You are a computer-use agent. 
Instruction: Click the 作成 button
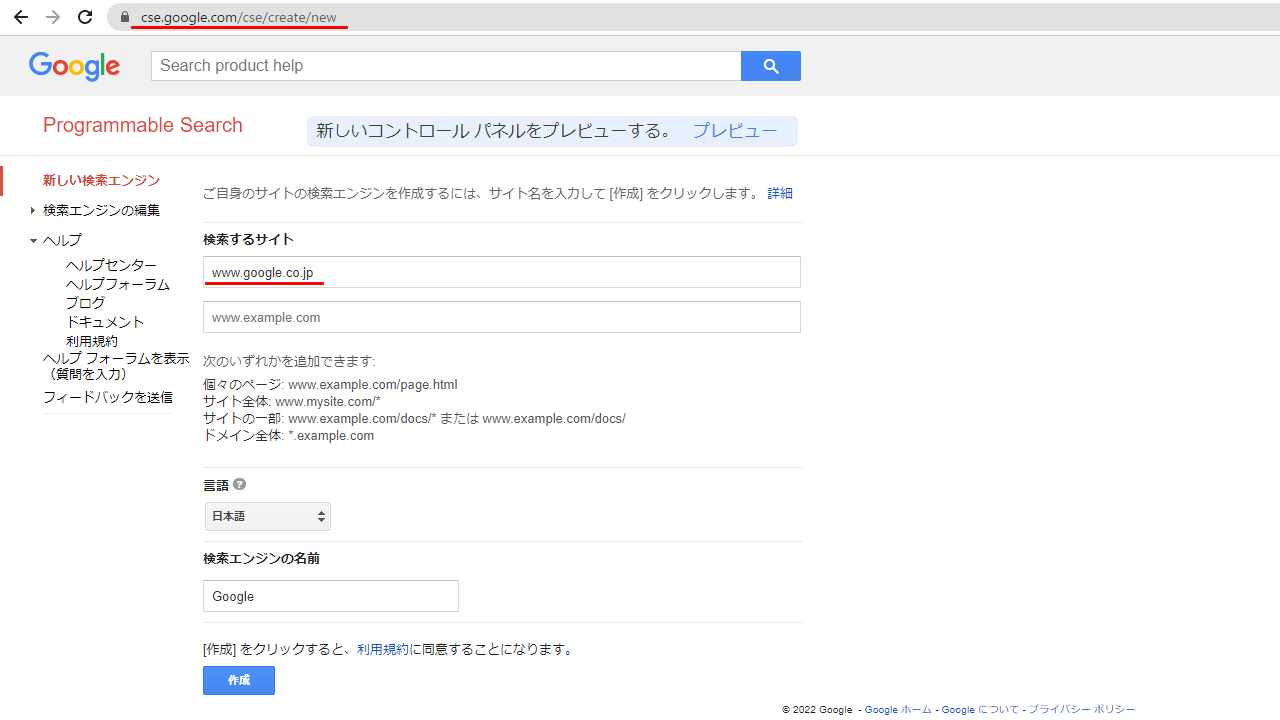[x=238, y=680]
